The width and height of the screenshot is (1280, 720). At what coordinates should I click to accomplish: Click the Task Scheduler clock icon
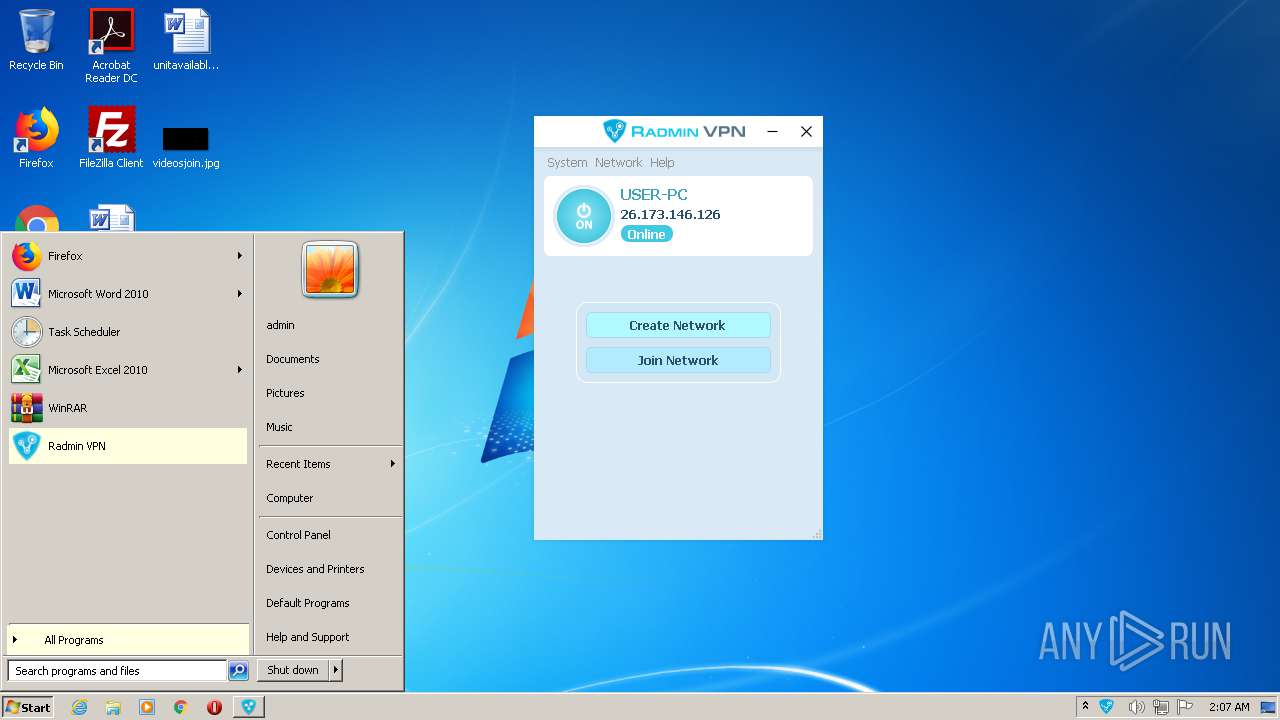[27, 332]
